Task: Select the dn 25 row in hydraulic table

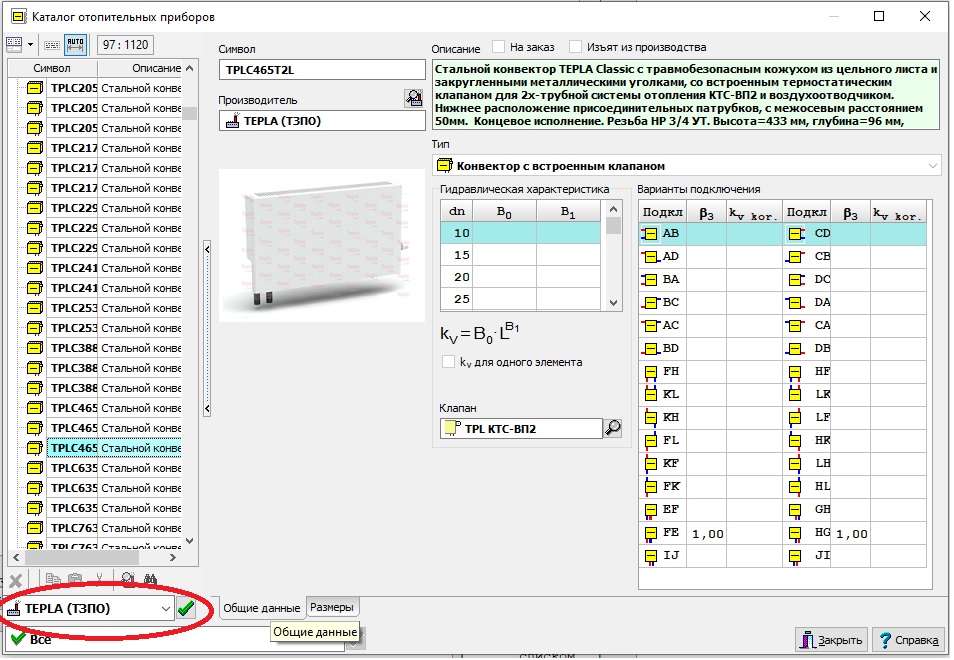Action: pyautogui.click(x=520, y=299)
